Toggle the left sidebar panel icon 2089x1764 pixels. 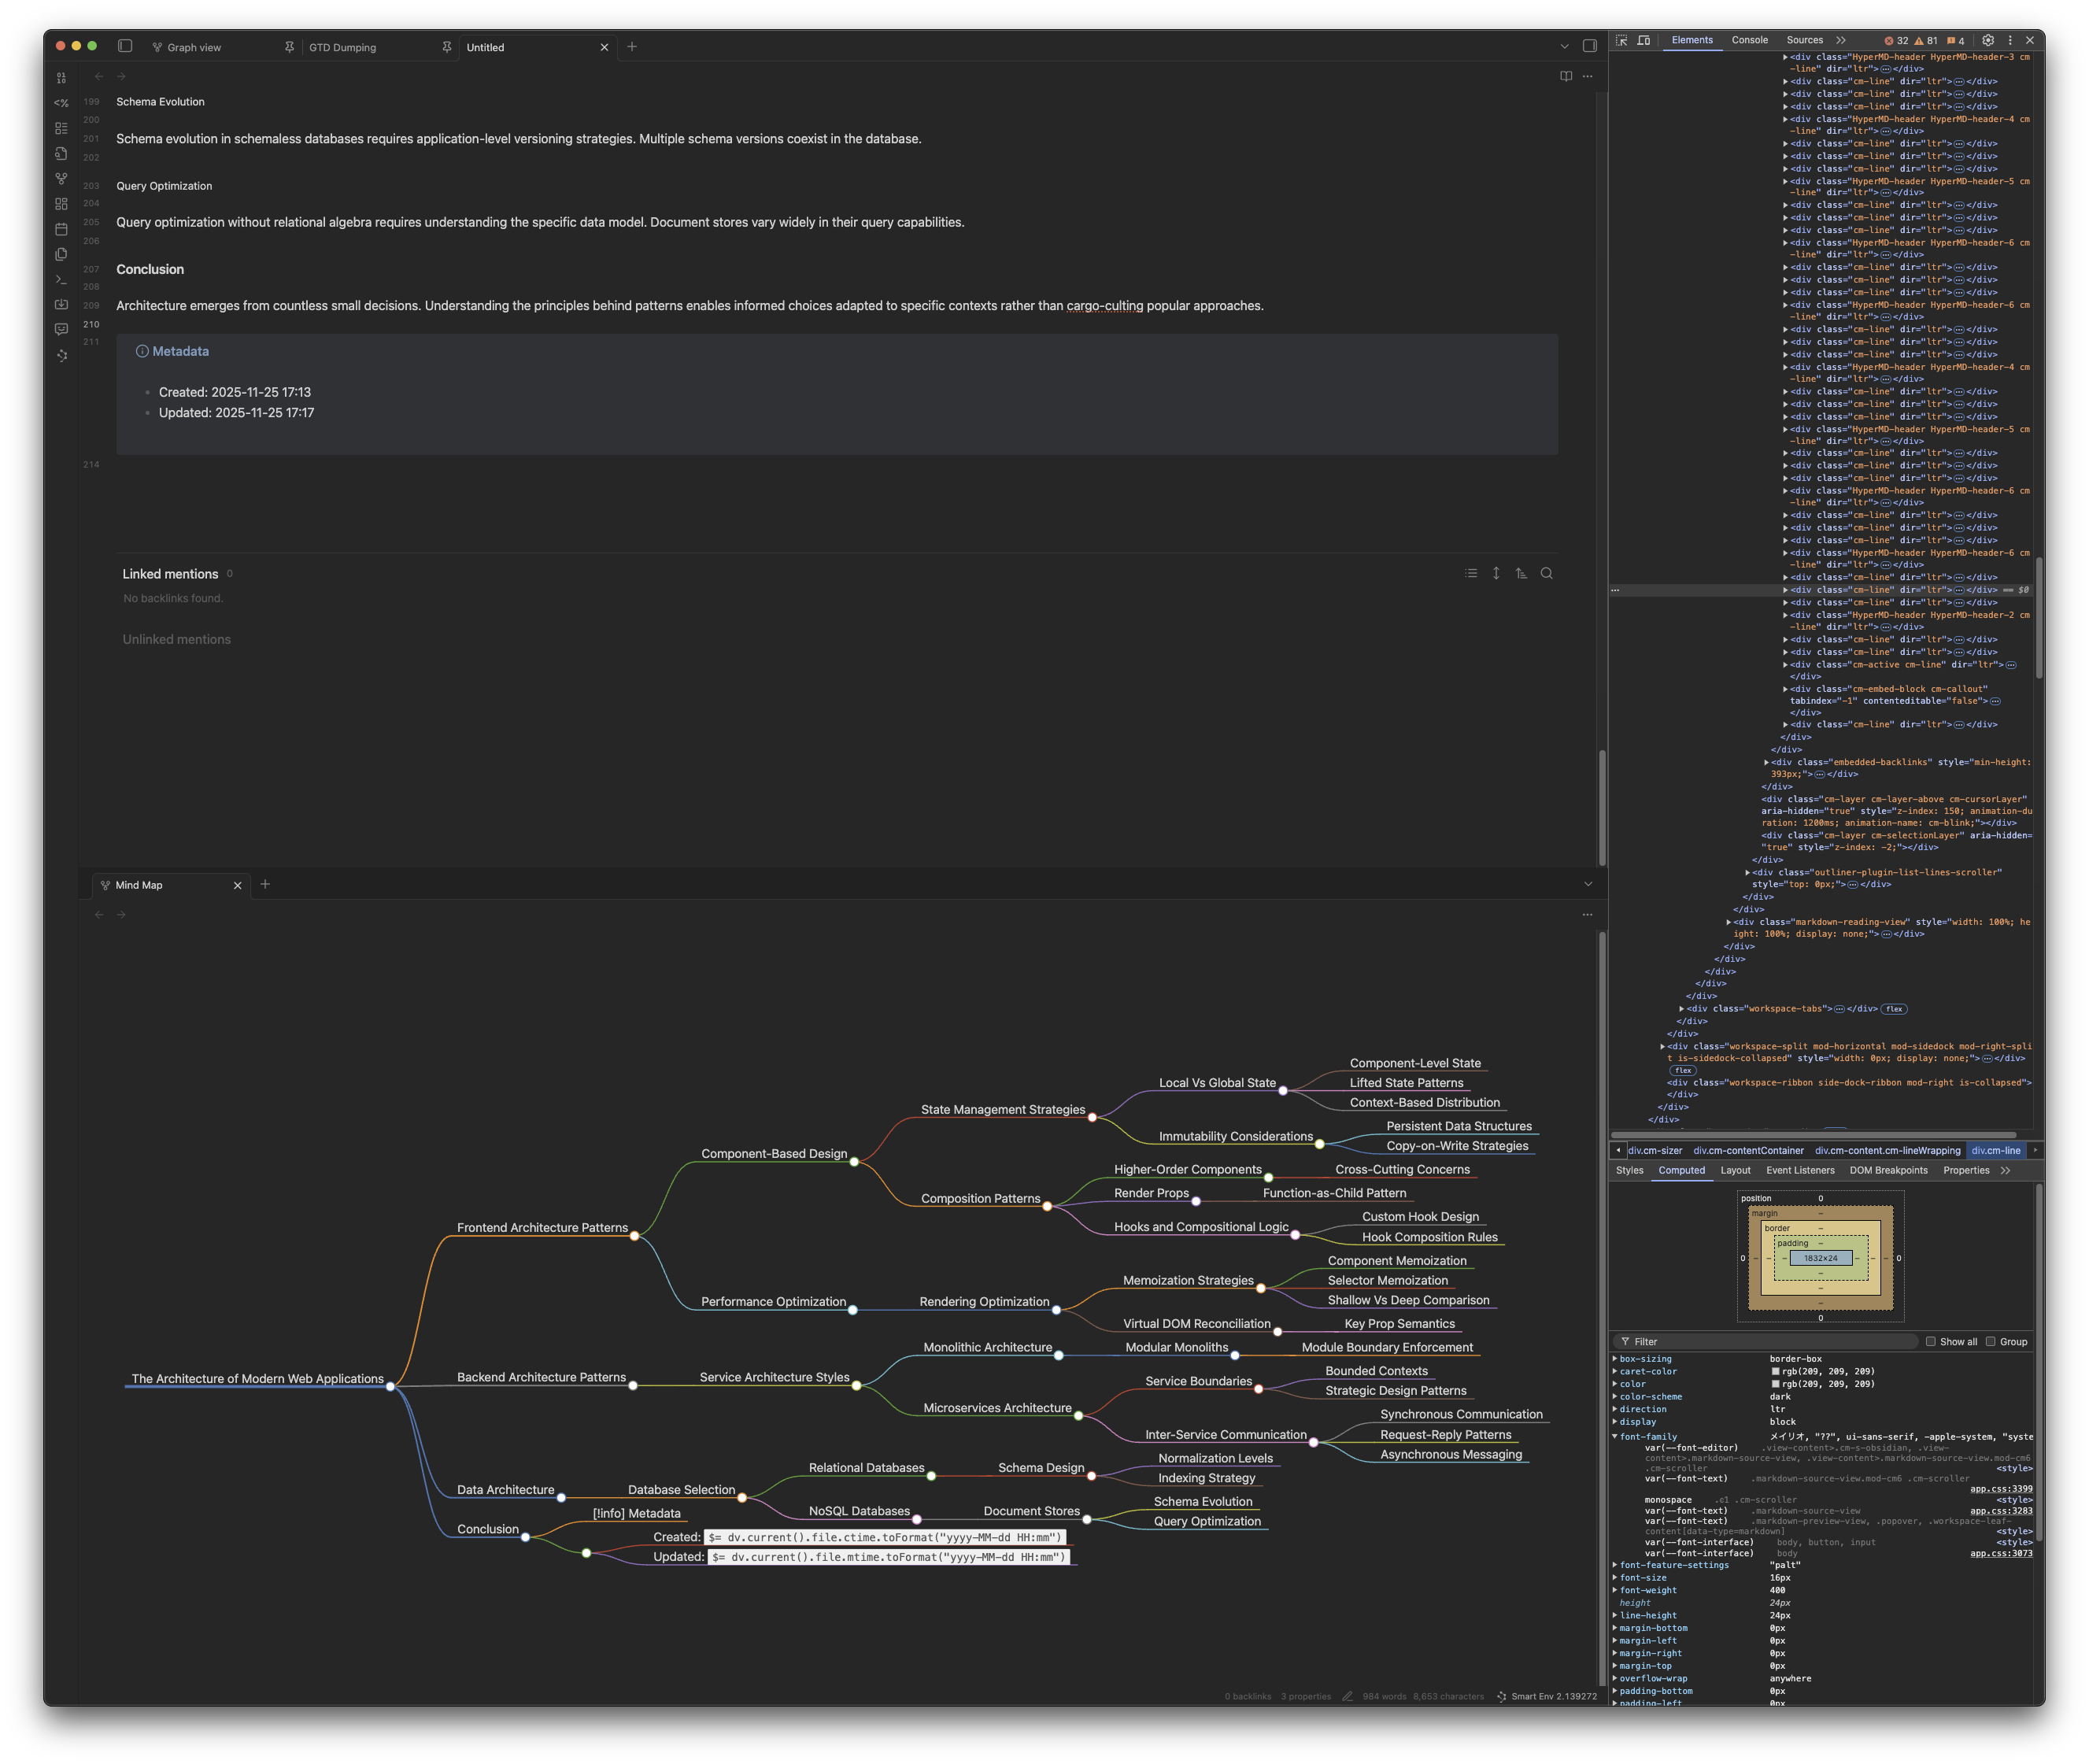click(x=125, y=46)
